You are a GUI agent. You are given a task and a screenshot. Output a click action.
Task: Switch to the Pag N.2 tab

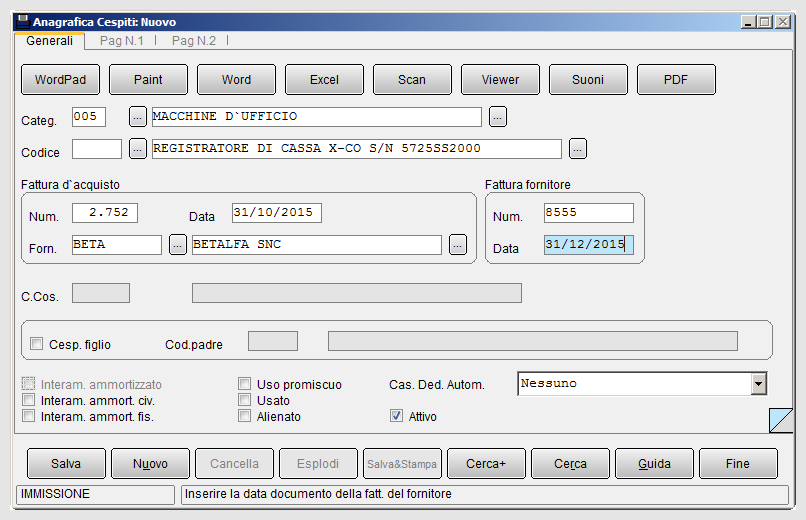pyautogui.click(x=194, y=41)
